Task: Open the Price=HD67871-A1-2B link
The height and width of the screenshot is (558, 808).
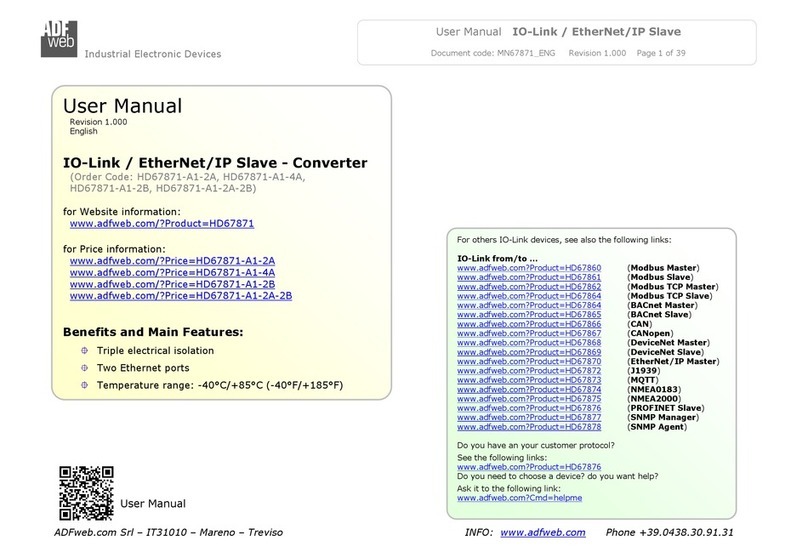Action: point(172,284)
